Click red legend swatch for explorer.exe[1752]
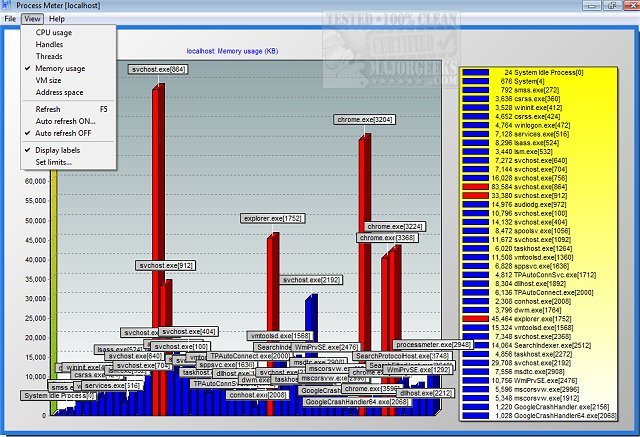Viewport: 640px width, 437px height. pyautogui.click(x=476, y=319)
